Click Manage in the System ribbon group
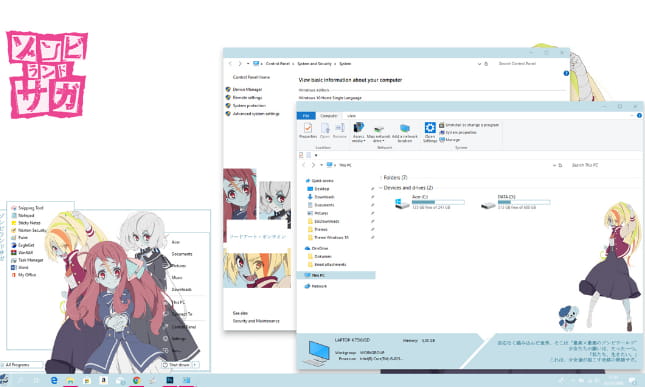This screenshot has height=388, width=645. click(x=450, y=140)
